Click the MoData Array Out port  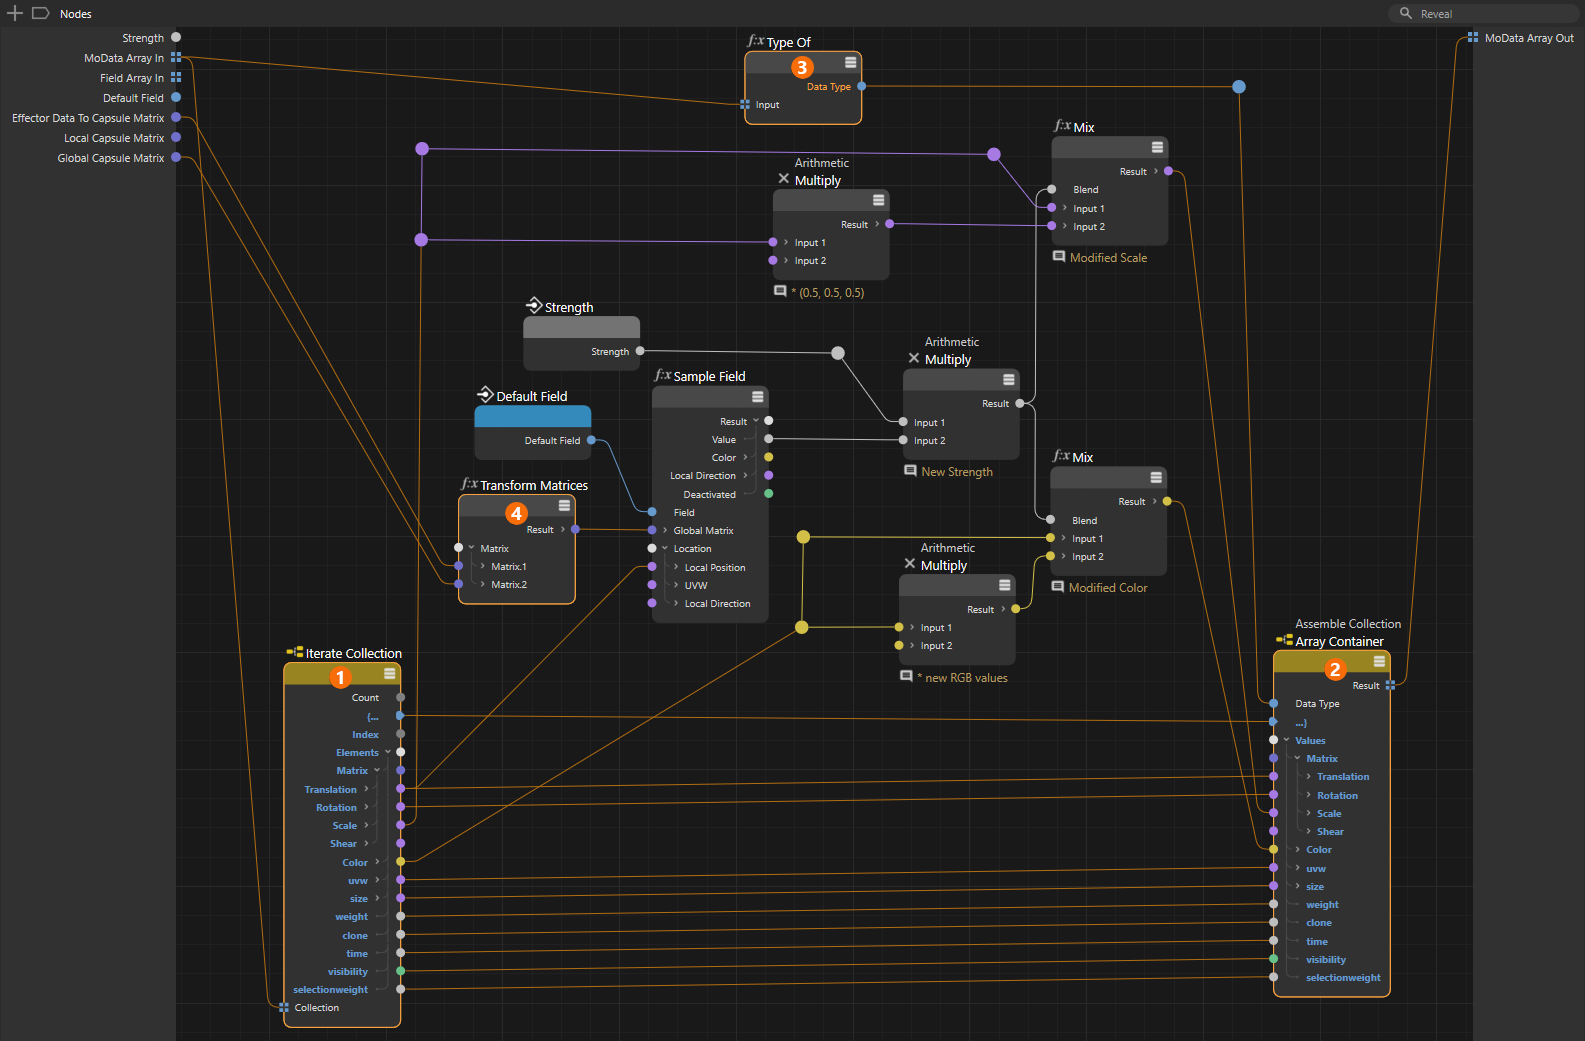pos(1472,37)
